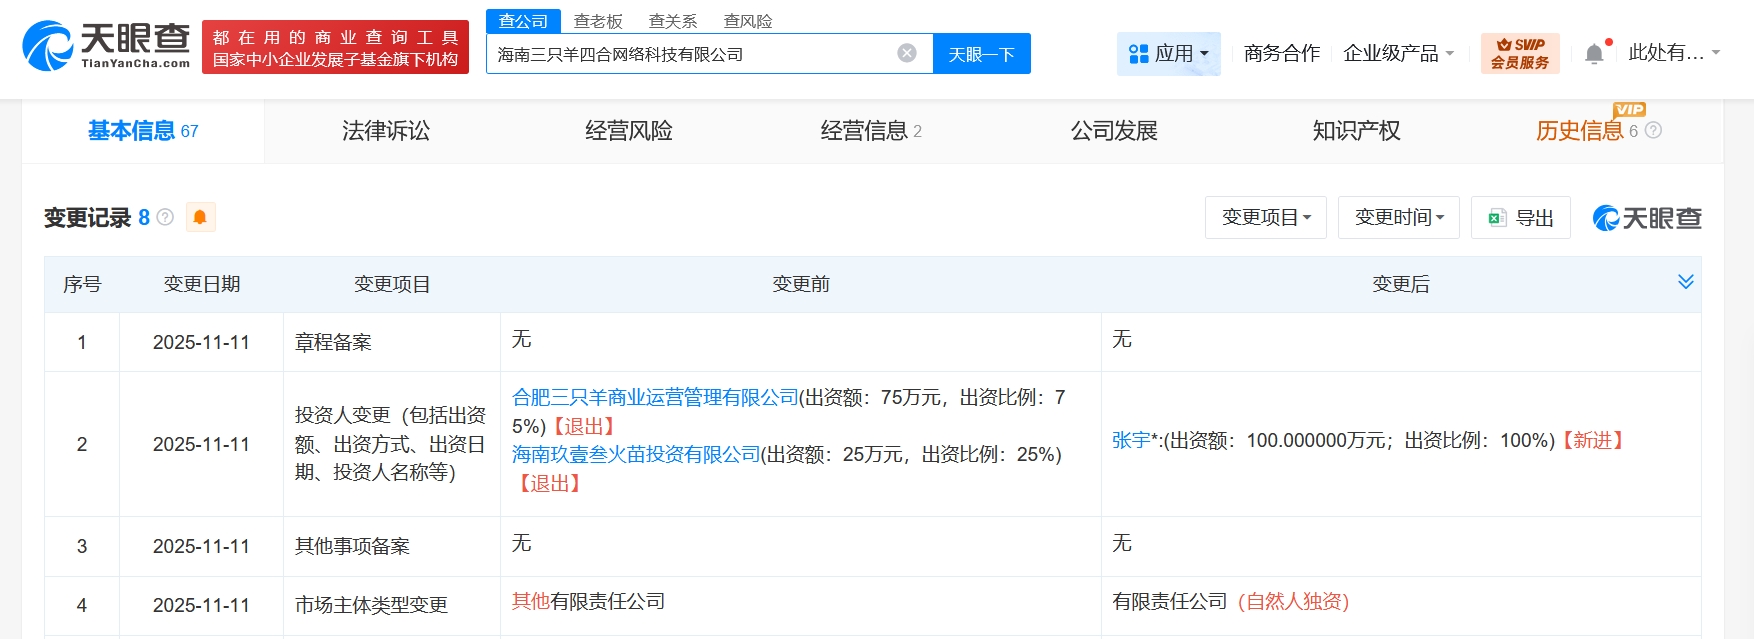Click the TianYanCha logo

click(106, 46)
